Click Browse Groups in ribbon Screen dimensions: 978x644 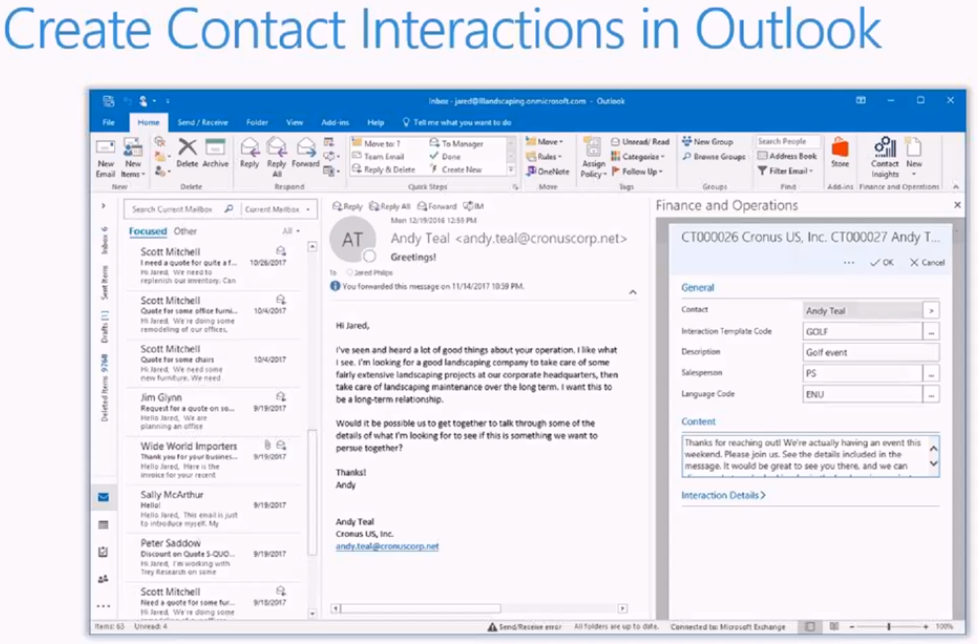714,156
